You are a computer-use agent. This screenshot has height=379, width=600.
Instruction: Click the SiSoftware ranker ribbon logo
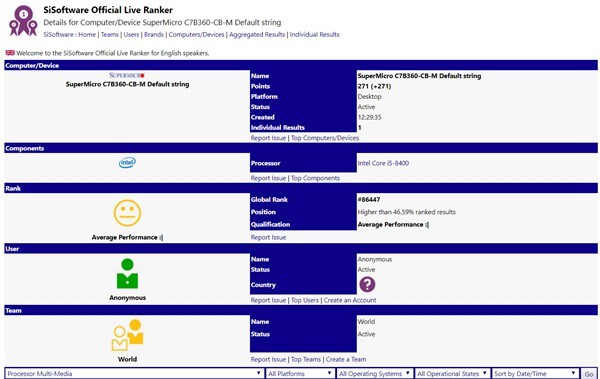click(x=23, y=21)
